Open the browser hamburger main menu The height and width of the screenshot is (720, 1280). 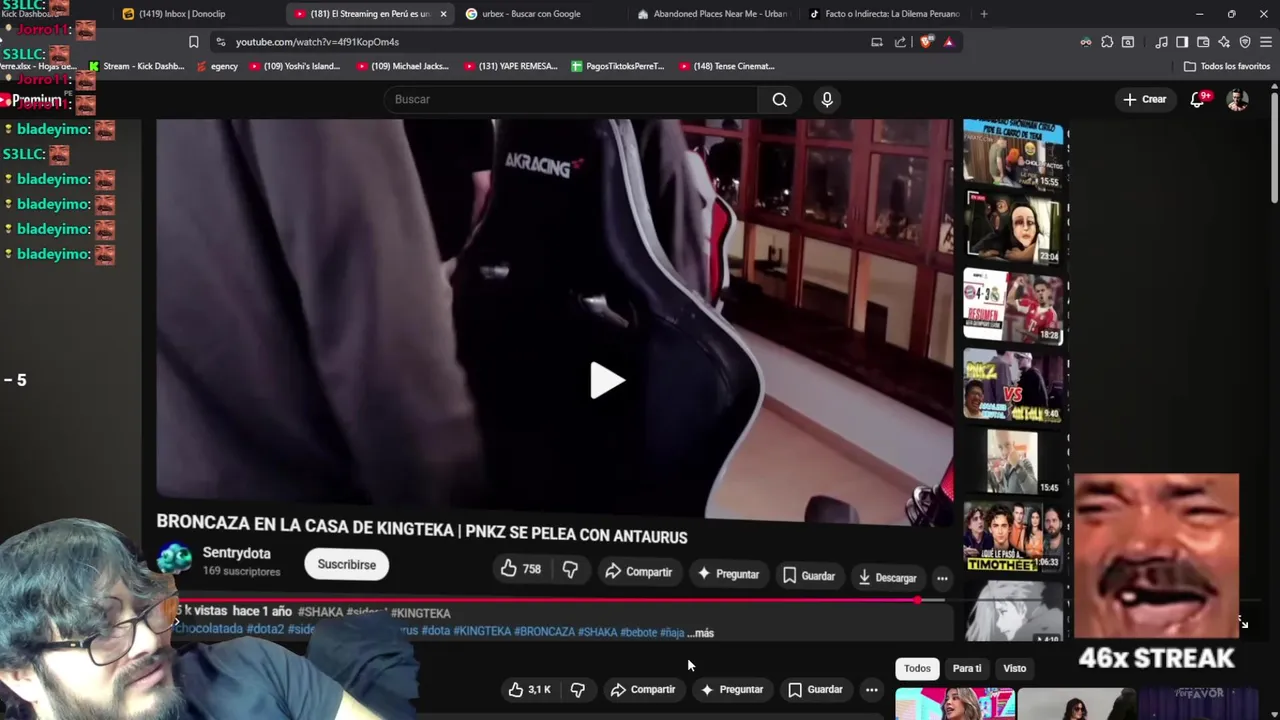[x=1266, y=42]
